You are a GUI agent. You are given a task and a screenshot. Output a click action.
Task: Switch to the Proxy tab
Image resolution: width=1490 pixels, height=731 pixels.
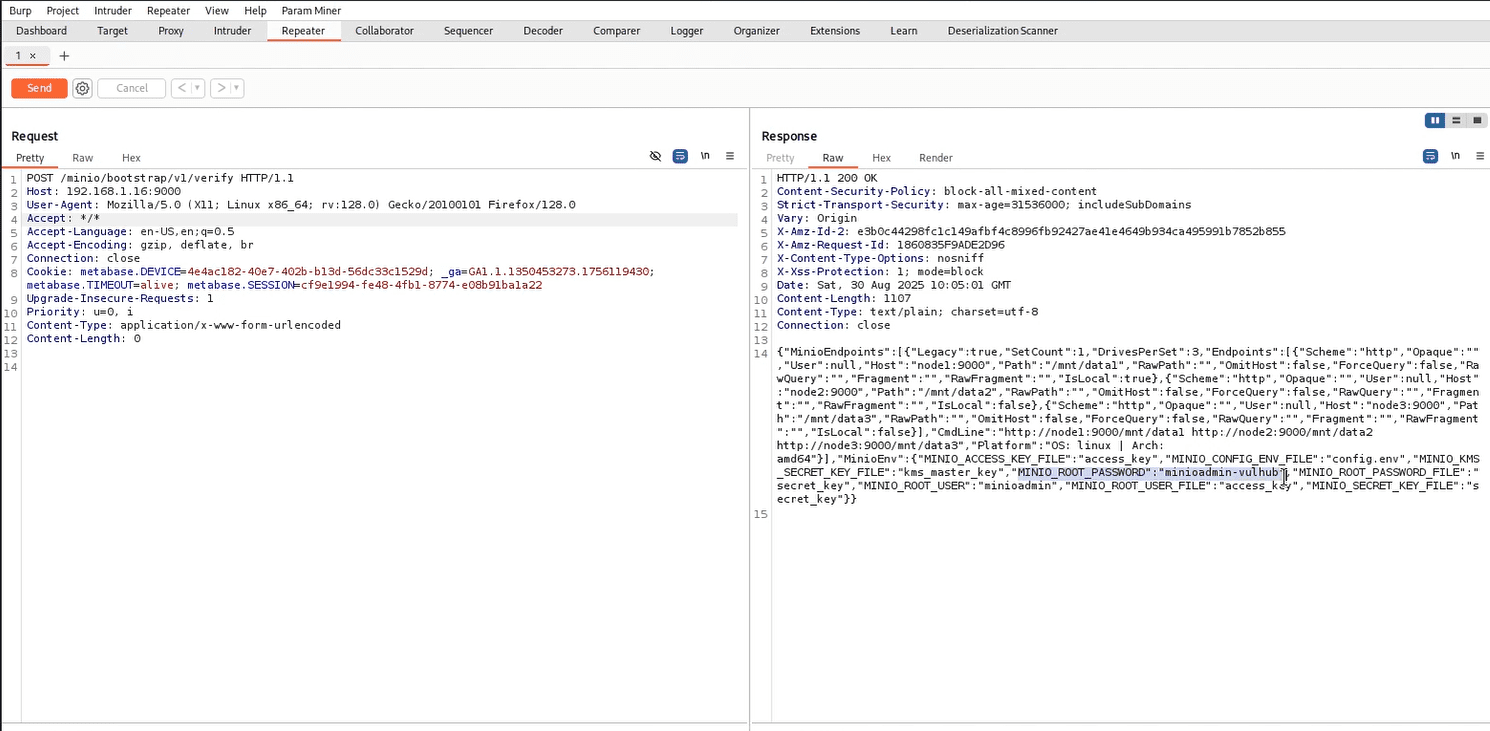[171, 31]
